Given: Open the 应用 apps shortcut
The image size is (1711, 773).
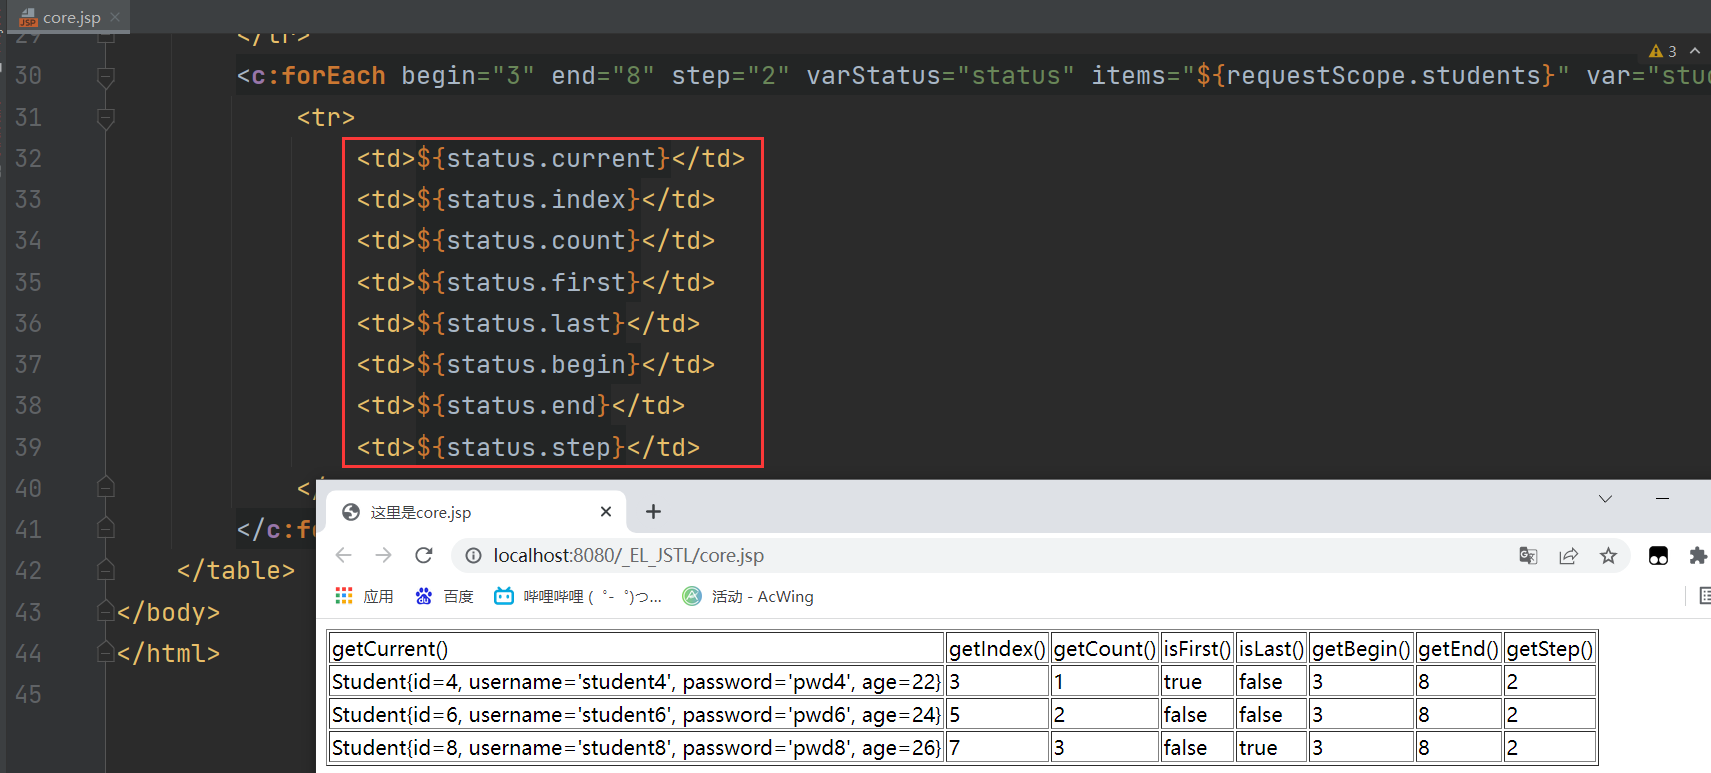Looking at the screenshot, I should (364, 596).
